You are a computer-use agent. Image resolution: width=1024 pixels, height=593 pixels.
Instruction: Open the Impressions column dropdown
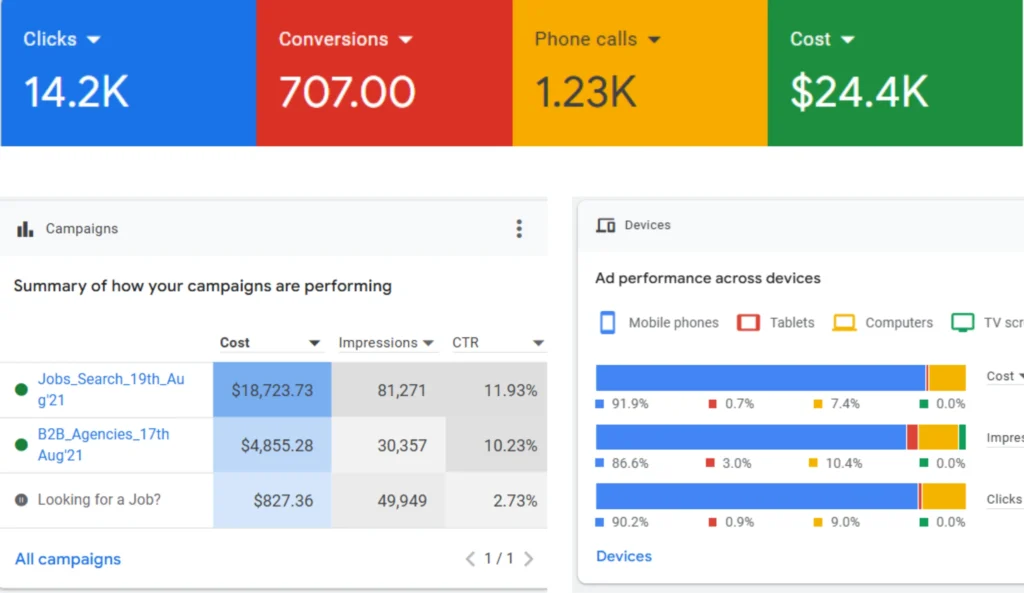click(429, 343)
